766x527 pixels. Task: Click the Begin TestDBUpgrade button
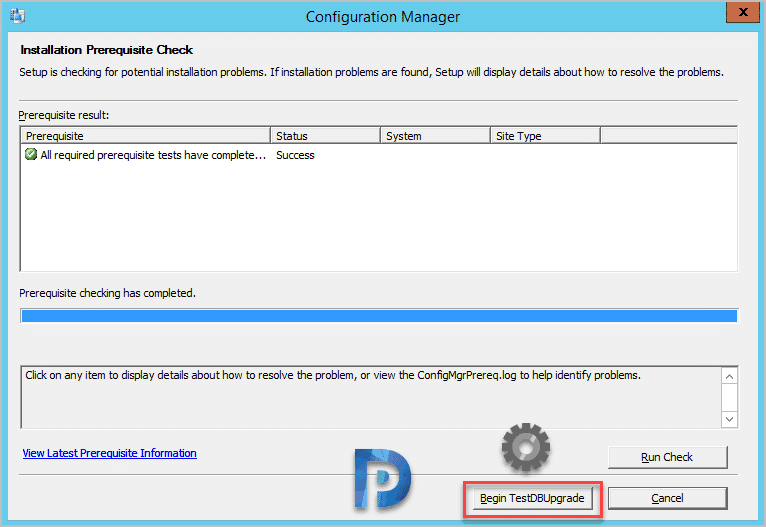click(x=532, y=498)
